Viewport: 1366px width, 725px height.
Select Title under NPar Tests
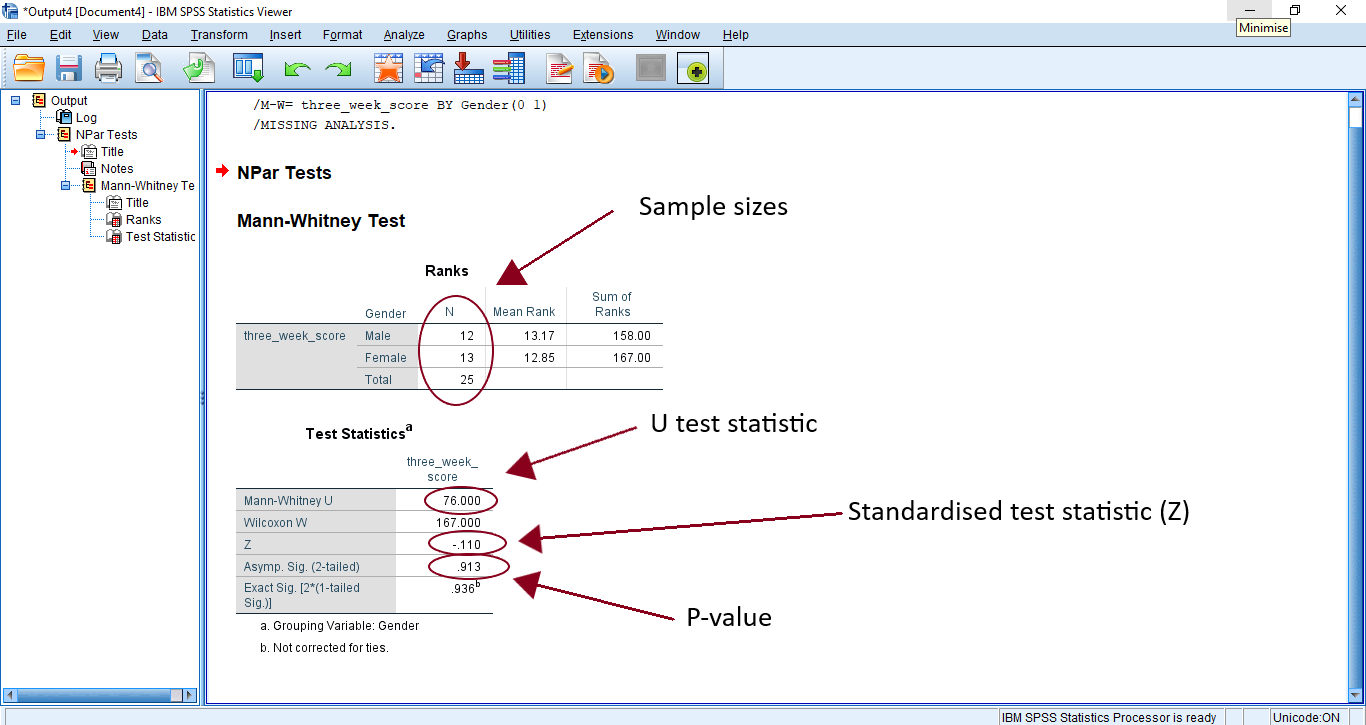coord(112,151)
